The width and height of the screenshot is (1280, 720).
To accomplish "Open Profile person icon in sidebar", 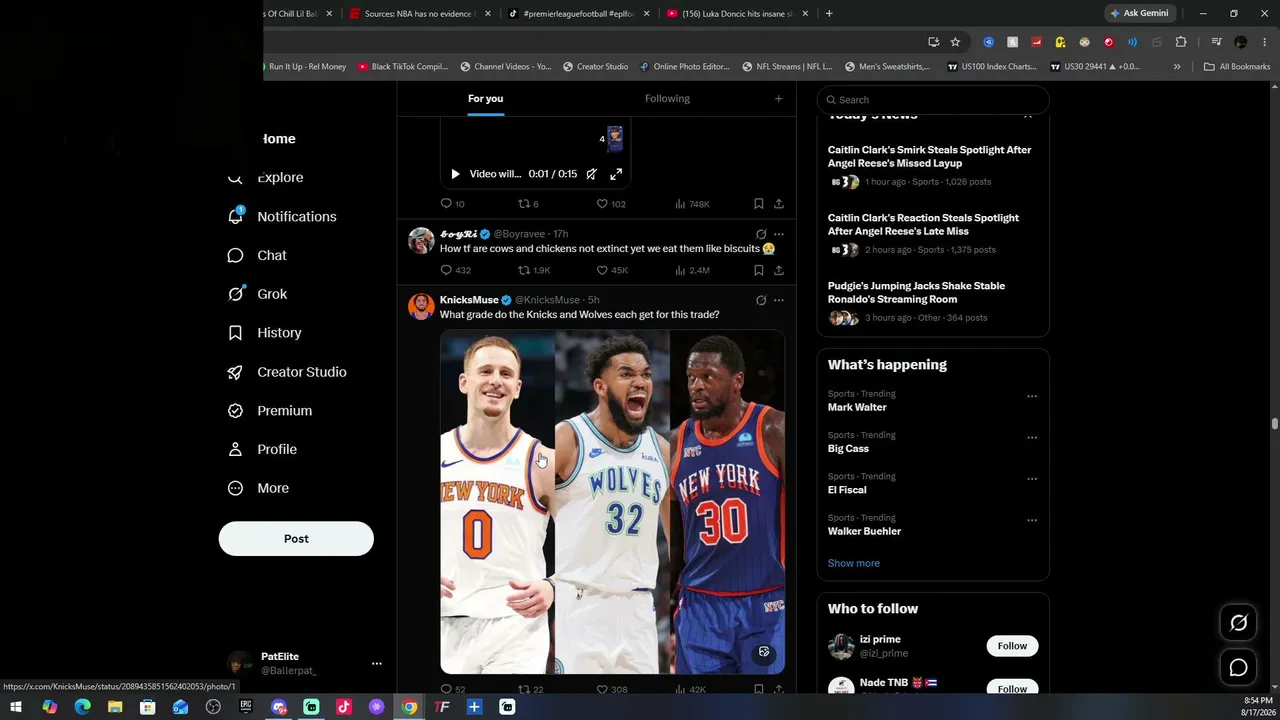I will point(236,450).
